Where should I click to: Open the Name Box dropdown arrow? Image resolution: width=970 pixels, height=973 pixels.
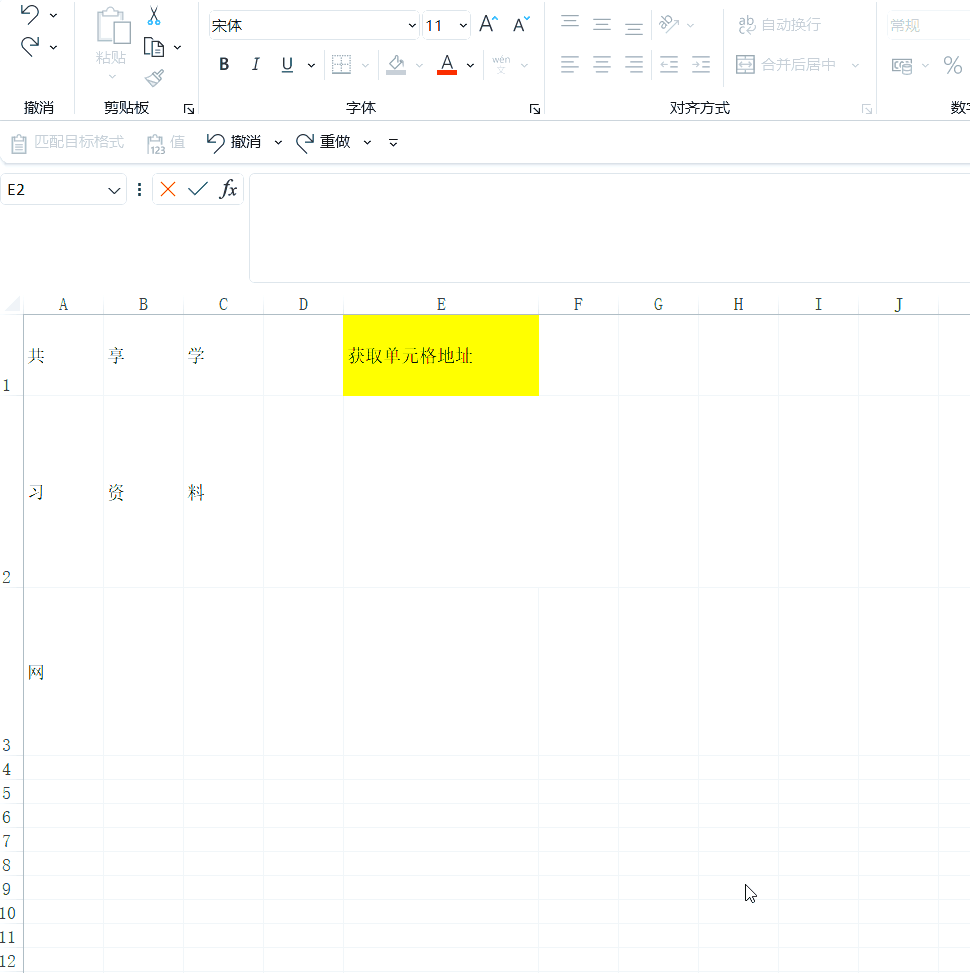pos(114,190)
